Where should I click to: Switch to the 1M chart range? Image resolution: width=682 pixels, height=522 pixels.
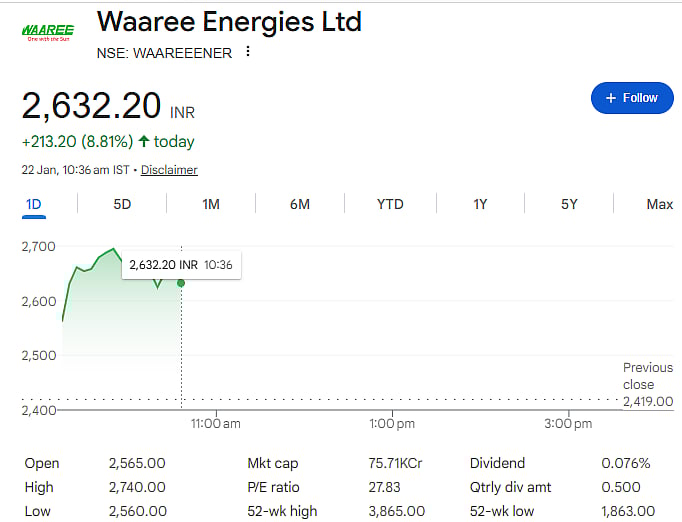[x=211, y=204]
